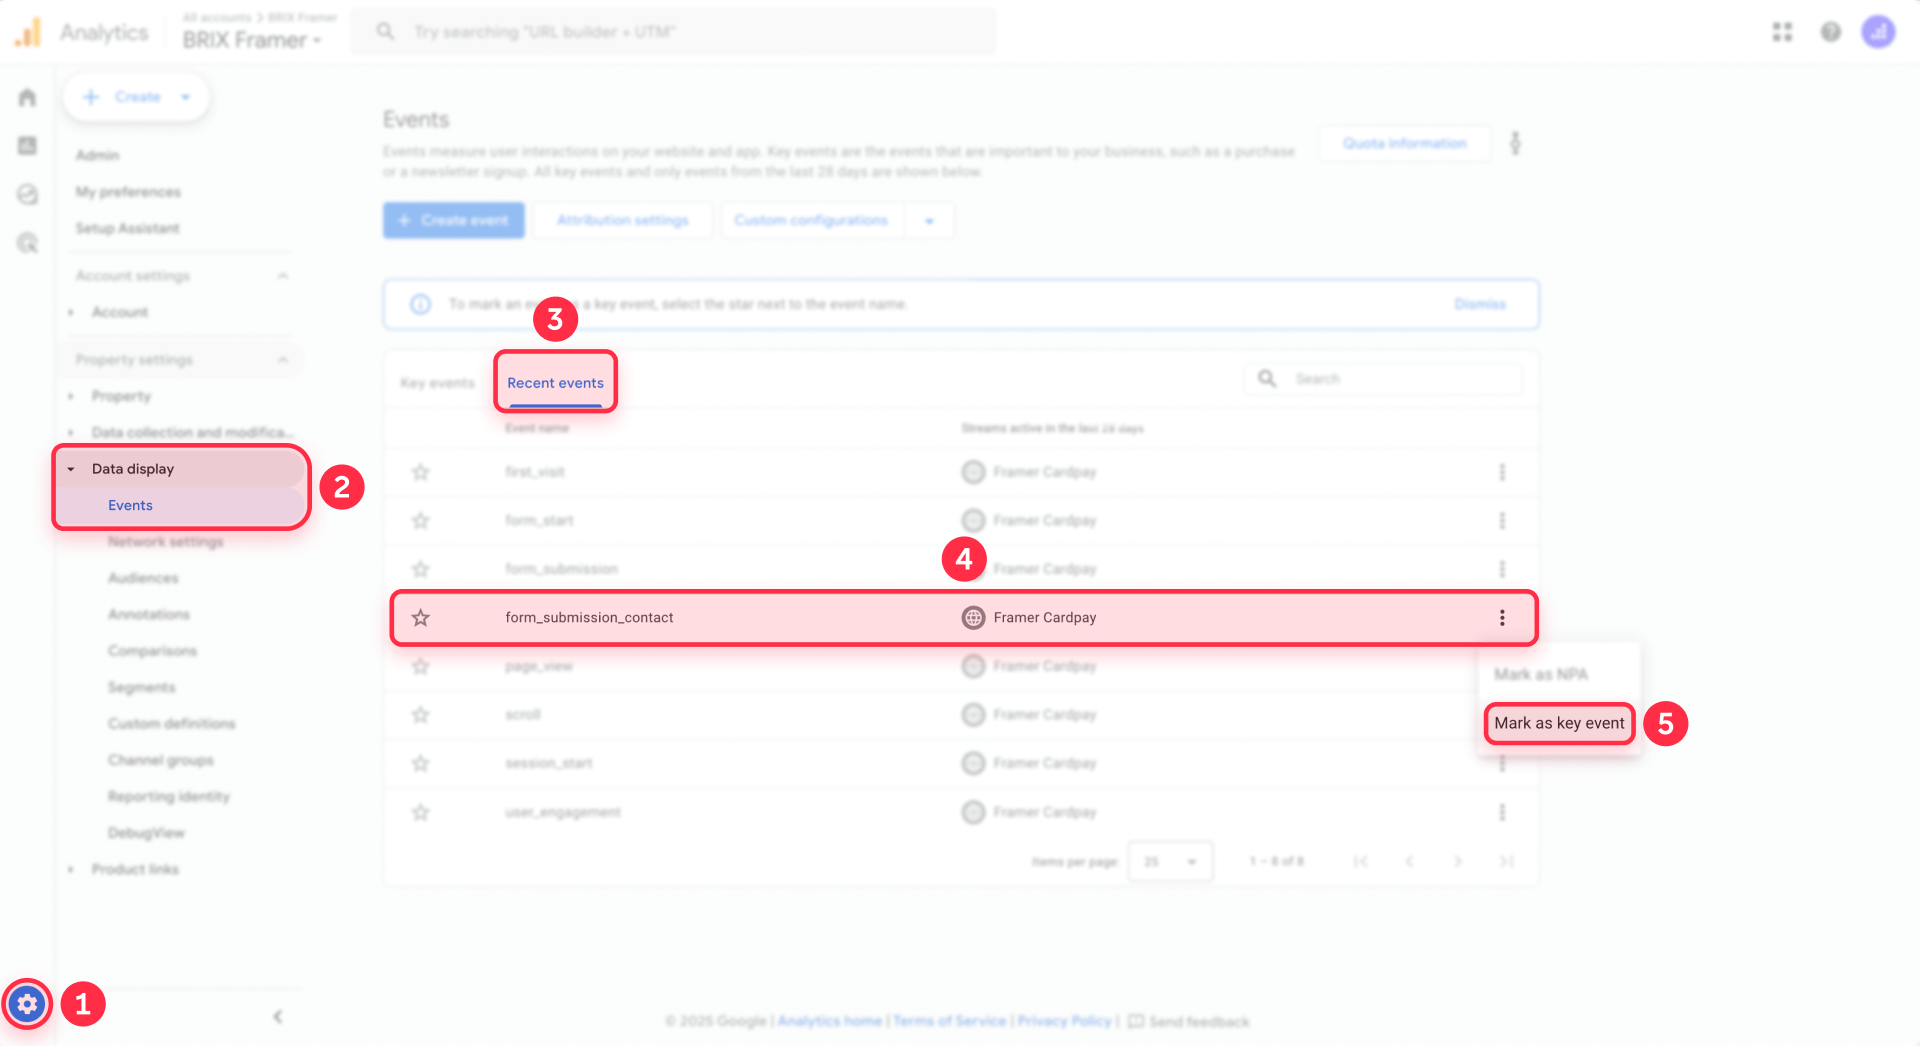The width and height of the screenshot is (1920, 1046).
Task: Click the Create event button
Action: [453, 220]
